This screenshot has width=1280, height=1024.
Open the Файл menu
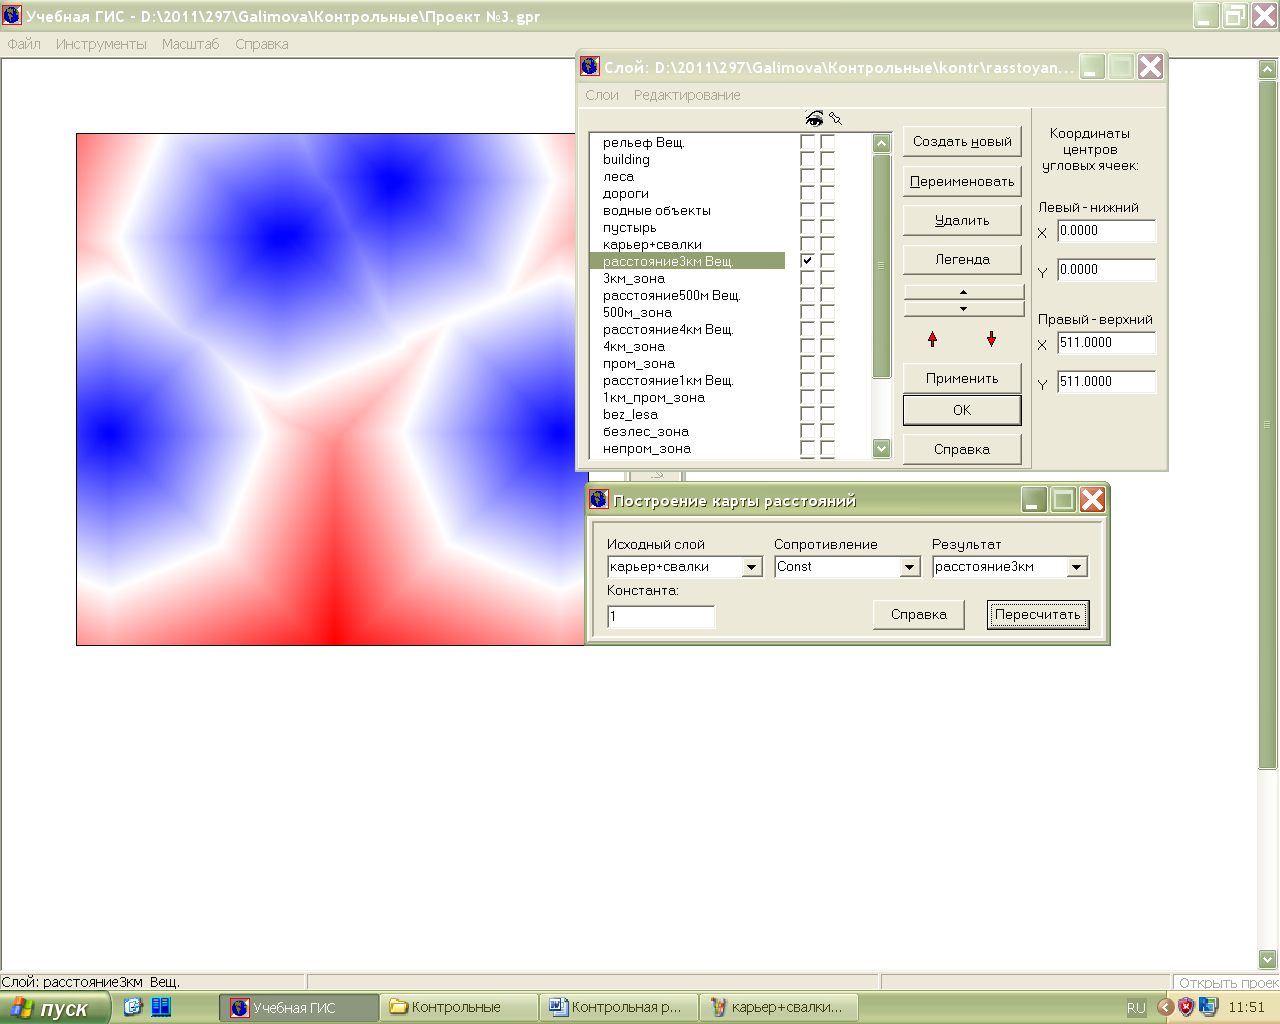24,44
